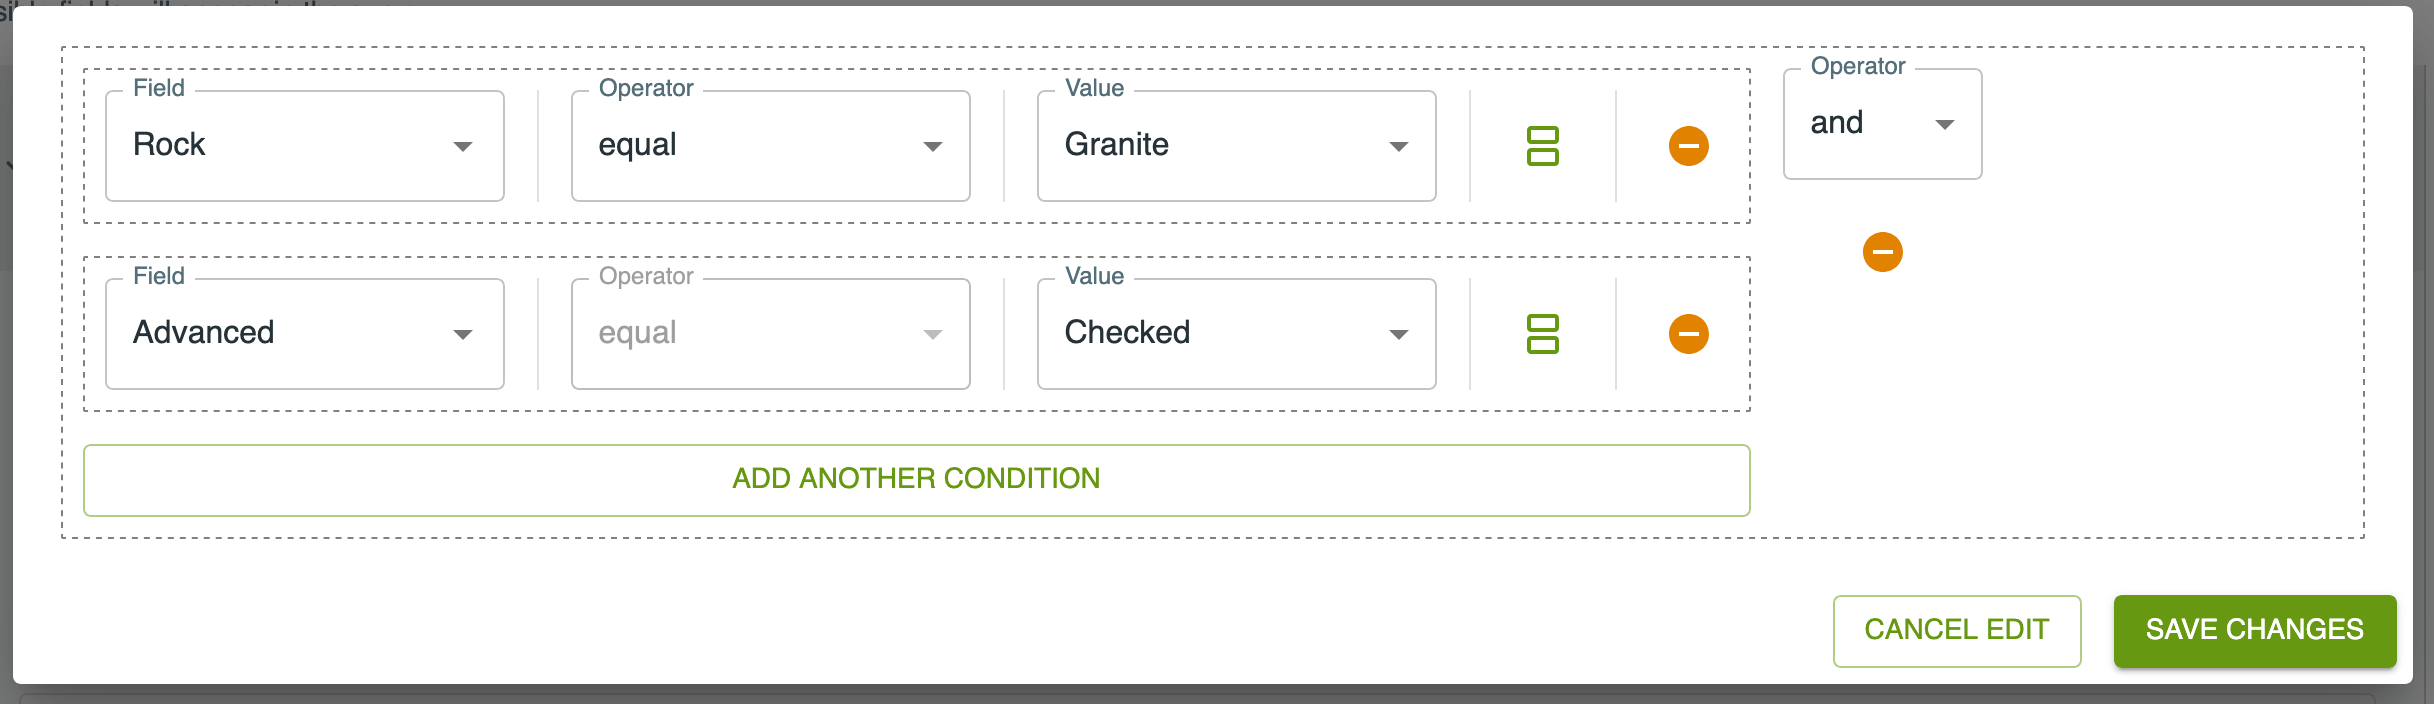Click the arrow beside the Rock field

462,147
